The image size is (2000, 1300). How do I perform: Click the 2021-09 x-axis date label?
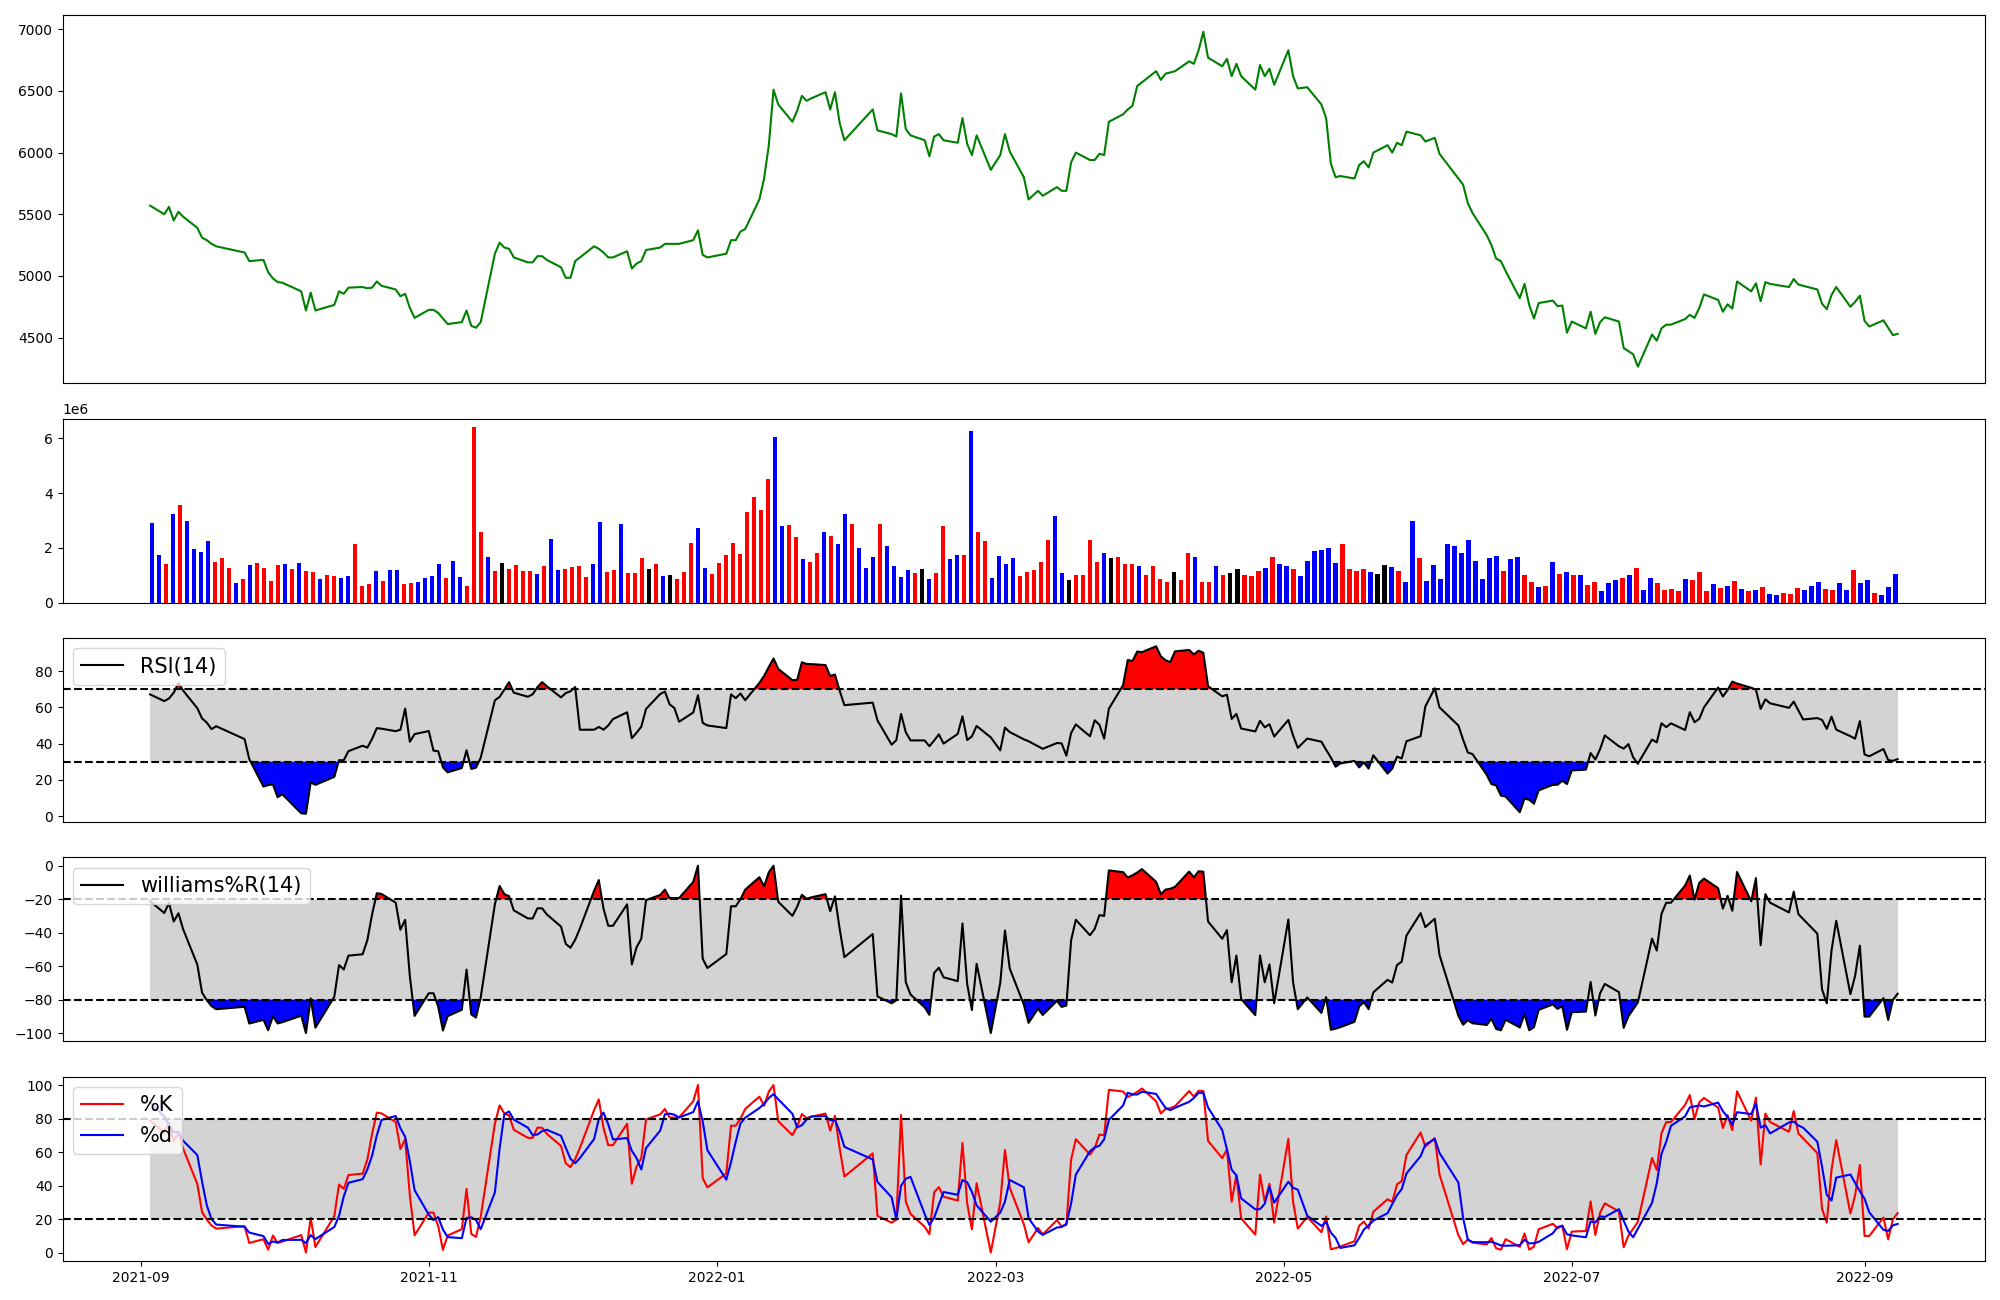(140, 1277)
